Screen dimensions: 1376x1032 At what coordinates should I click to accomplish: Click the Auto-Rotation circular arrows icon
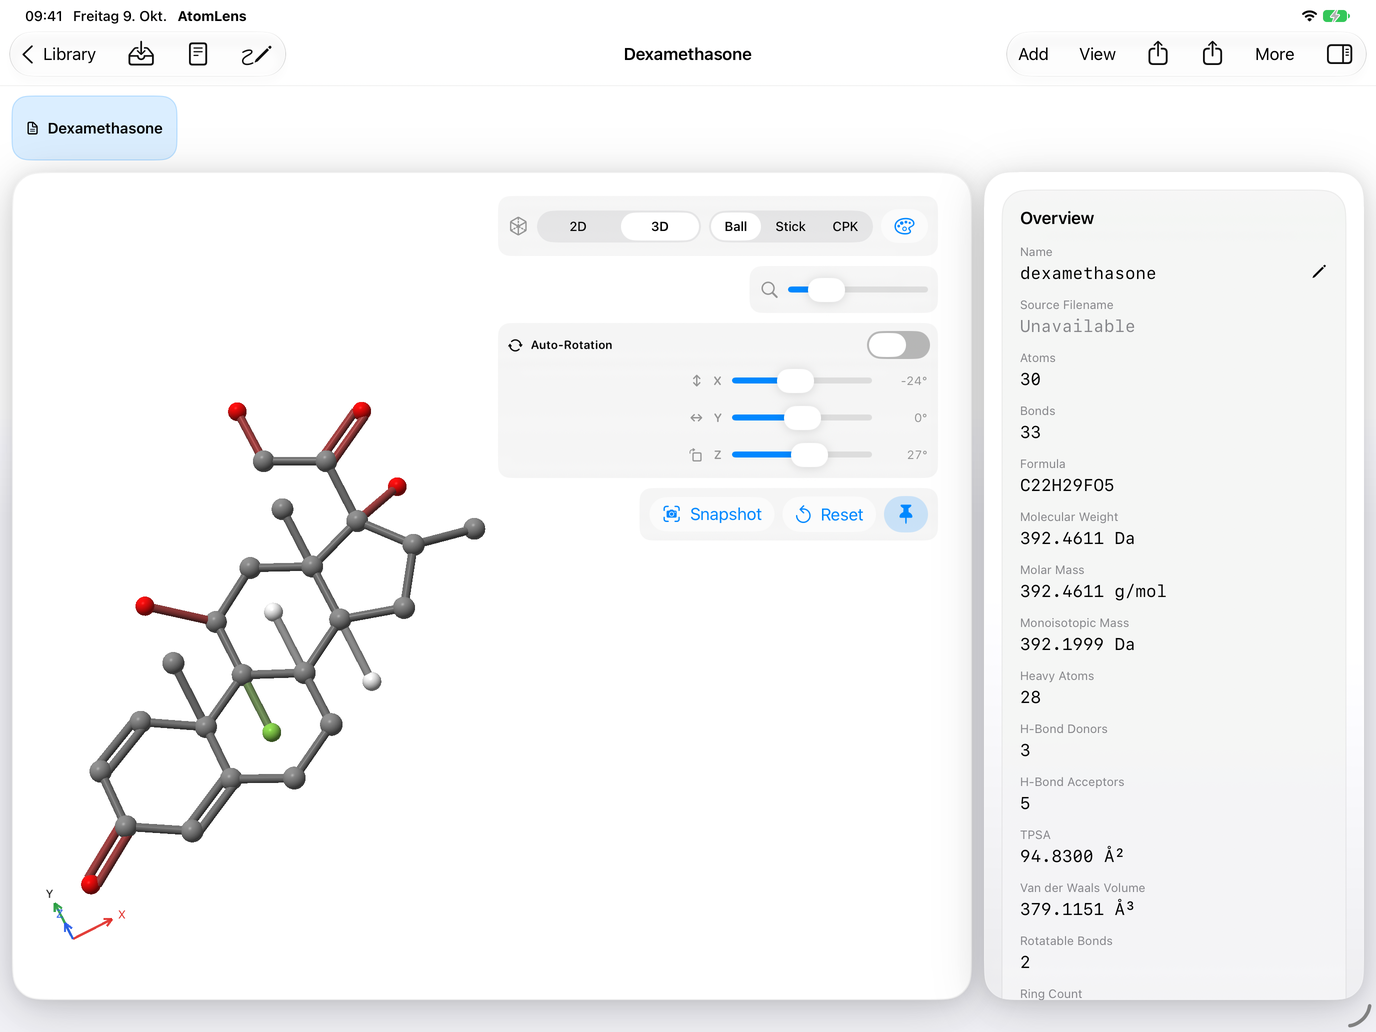click(x=515, y=345)
